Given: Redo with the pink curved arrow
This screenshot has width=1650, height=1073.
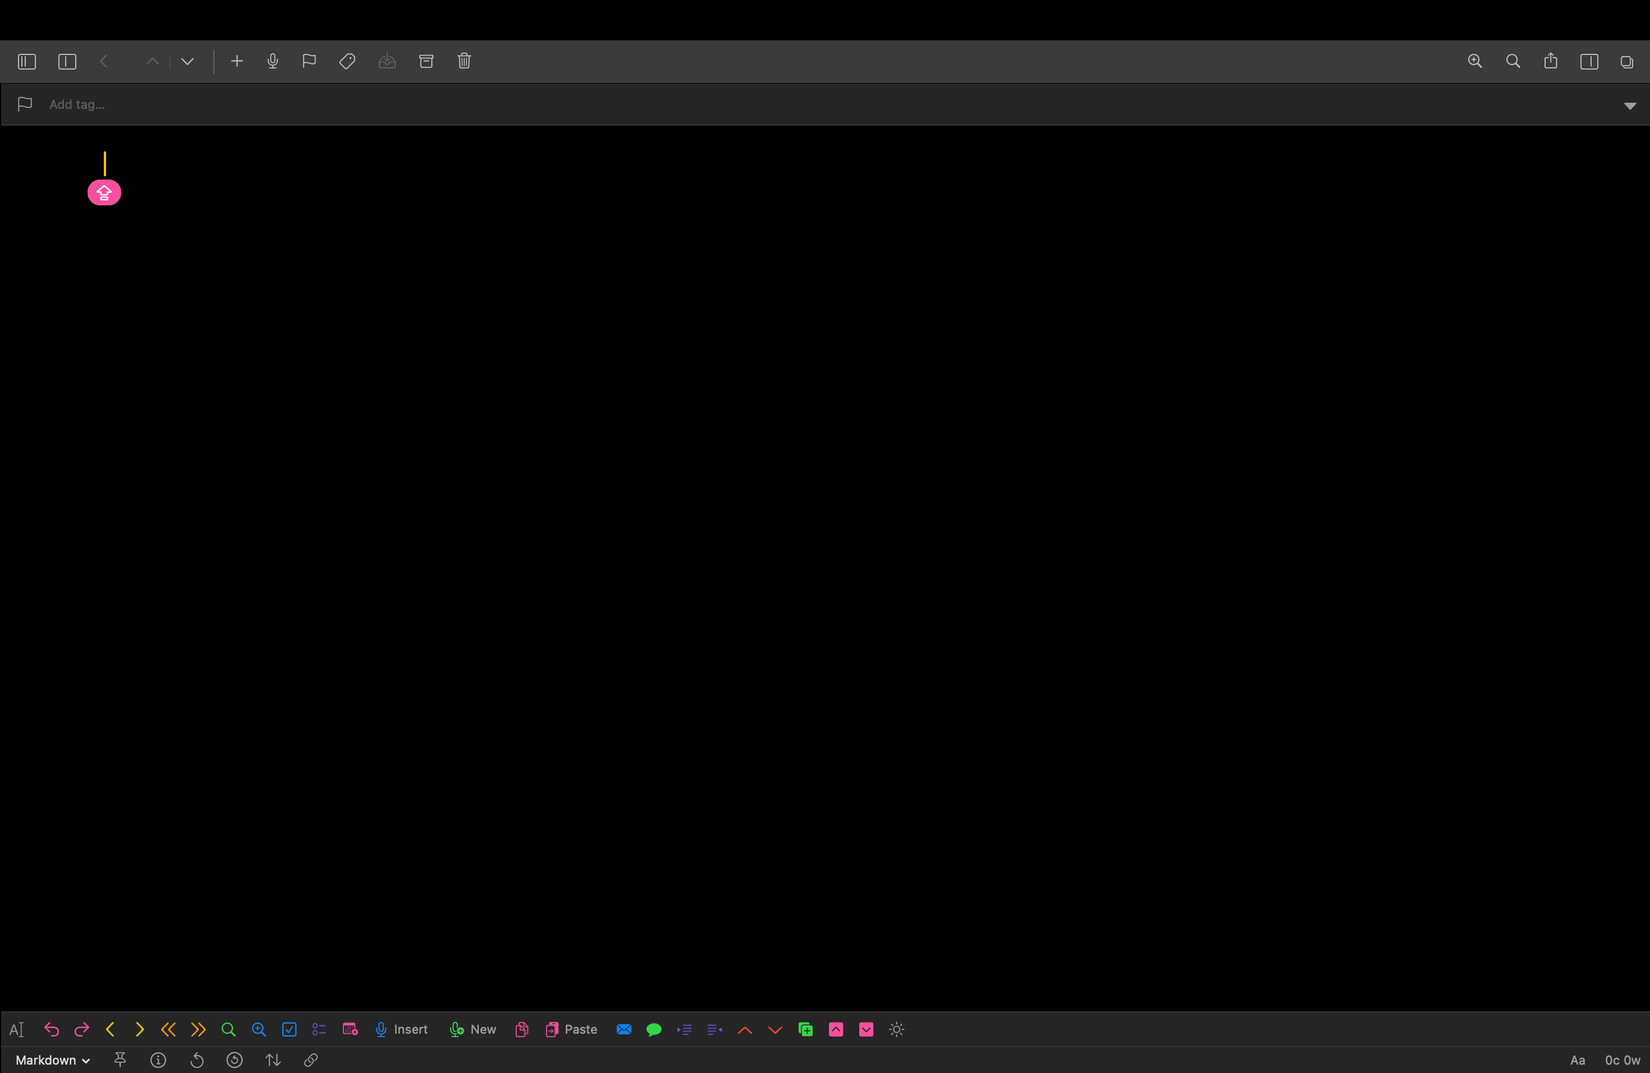Looking at the screenshot, I should pyautogui.click(x=82, y=1029).
